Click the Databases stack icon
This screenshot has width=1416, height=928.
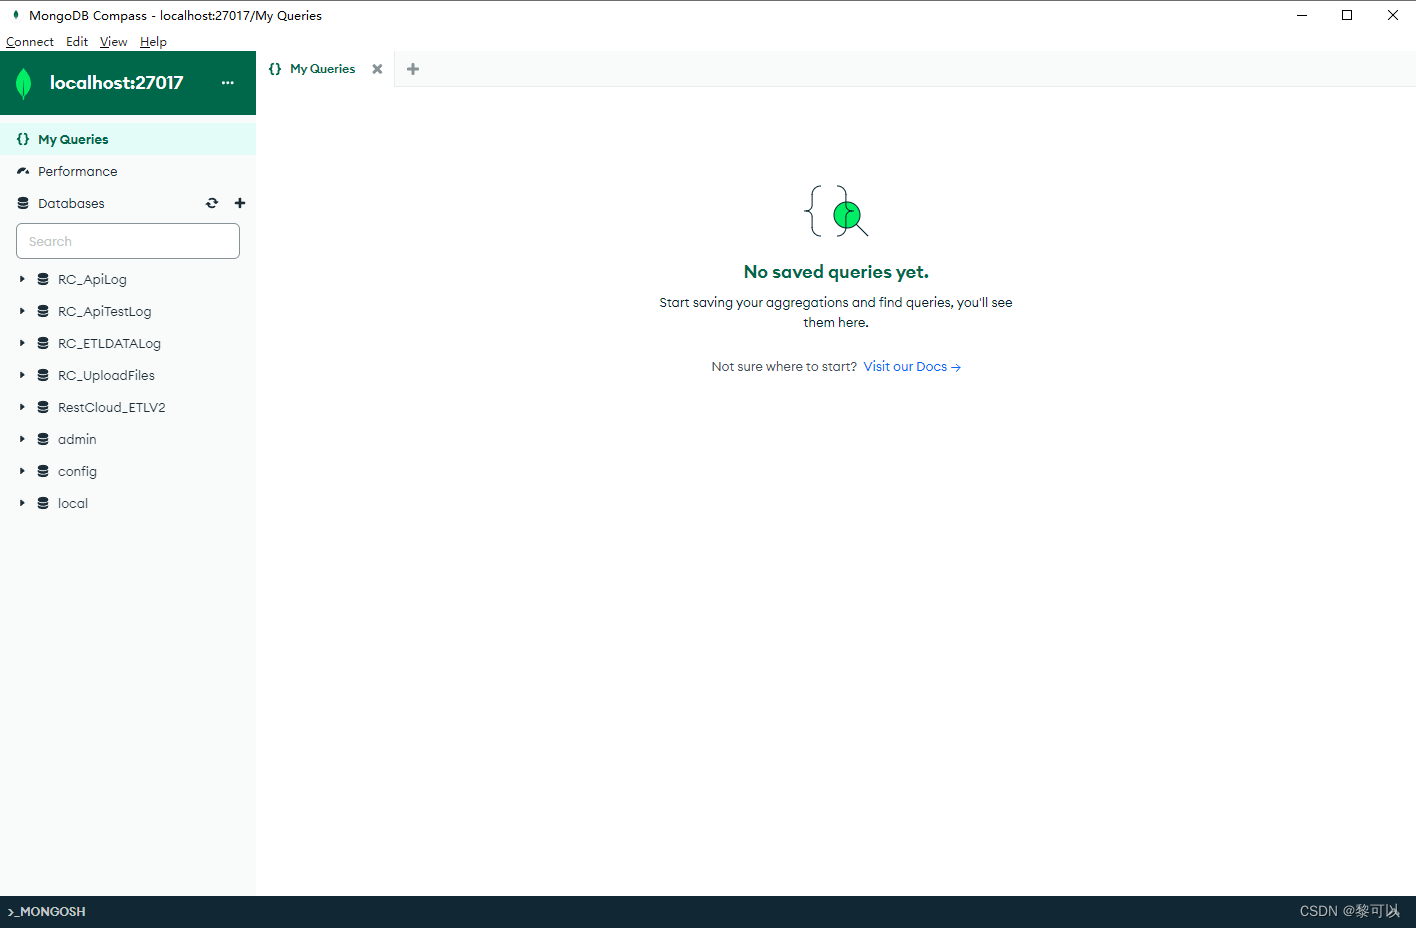point(22,203)
